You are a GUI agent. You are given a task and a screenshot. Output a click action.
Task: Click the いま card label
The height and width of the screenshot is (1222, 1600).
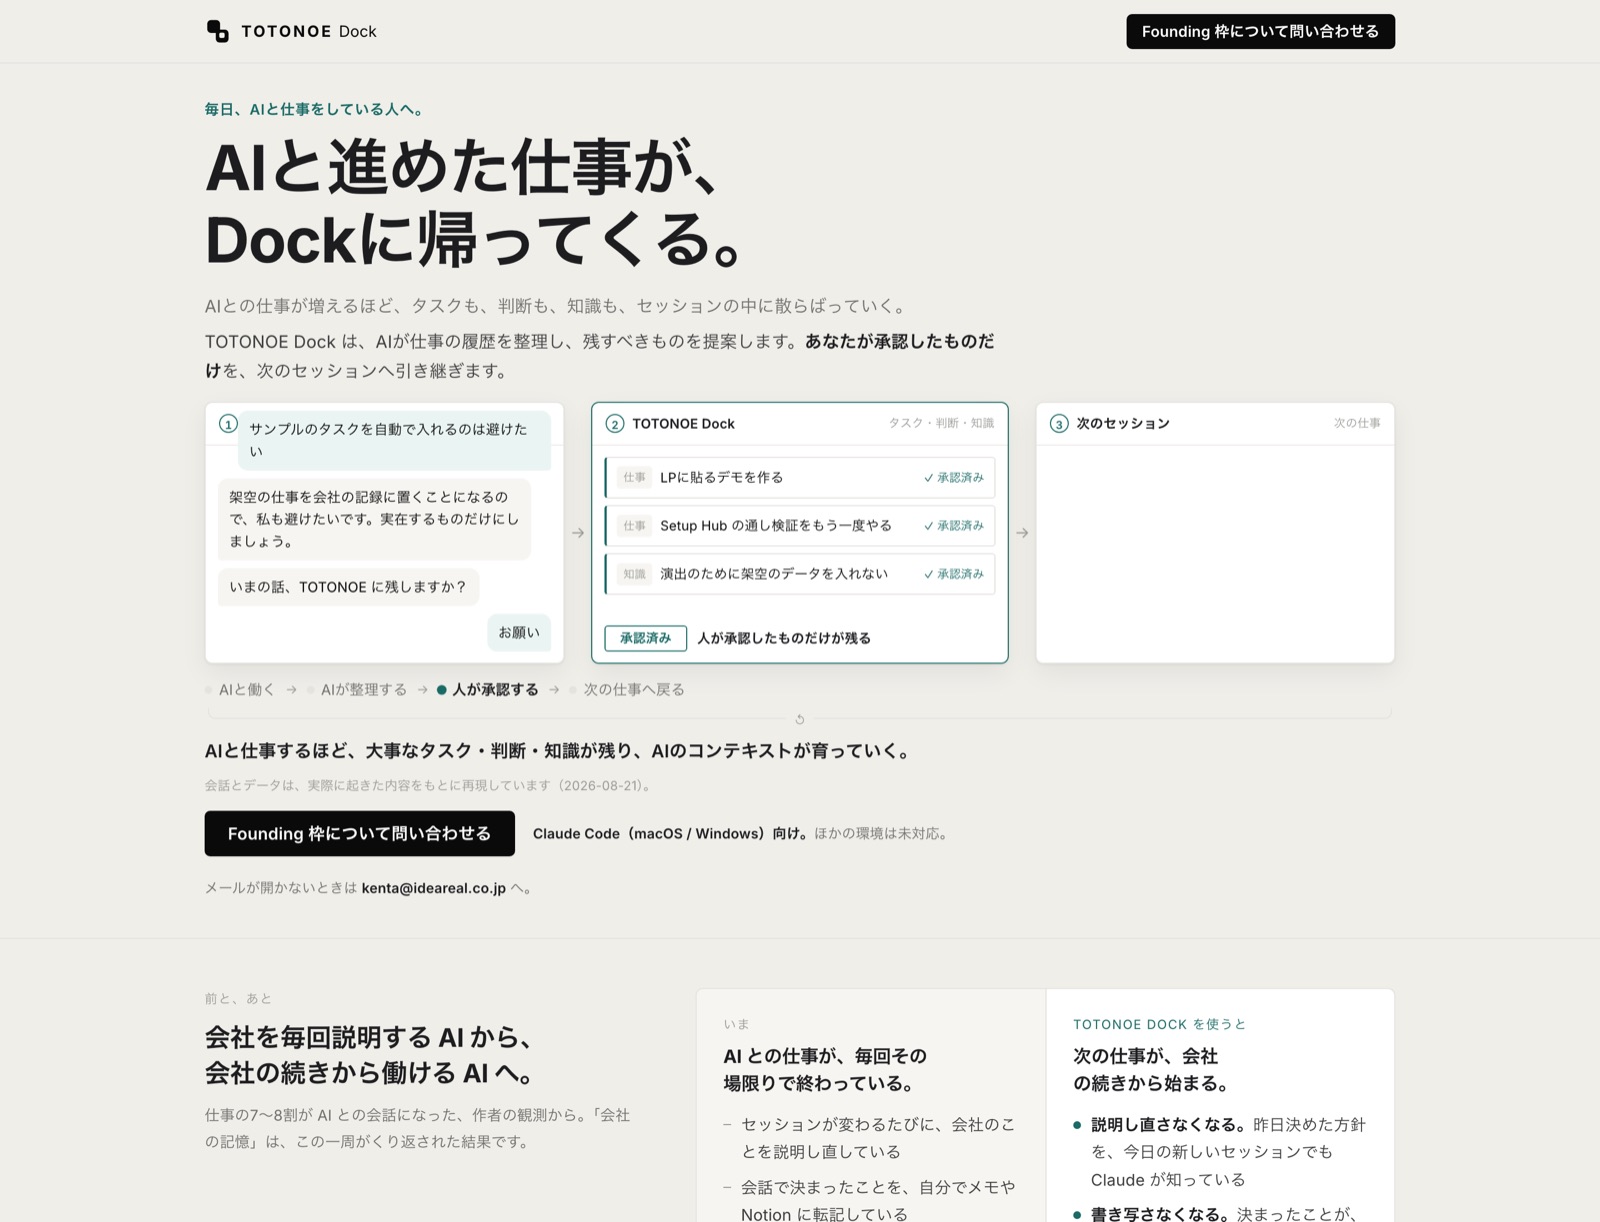[736, 1024]
